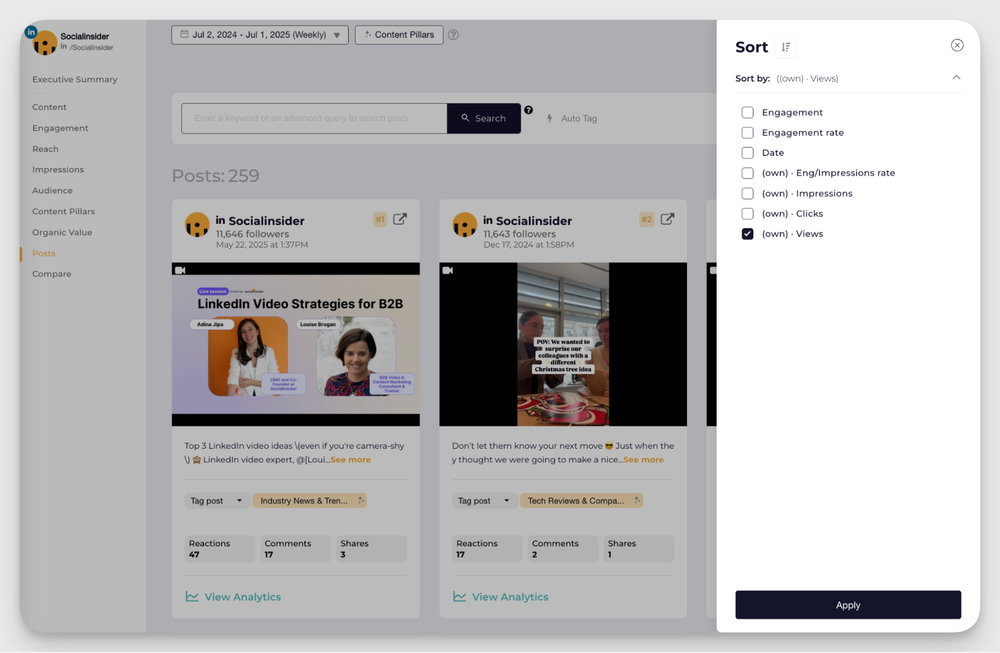Click the Auto Tag lightning icon
This screenshot has height=653, width=1000.
tap(549, 118)
